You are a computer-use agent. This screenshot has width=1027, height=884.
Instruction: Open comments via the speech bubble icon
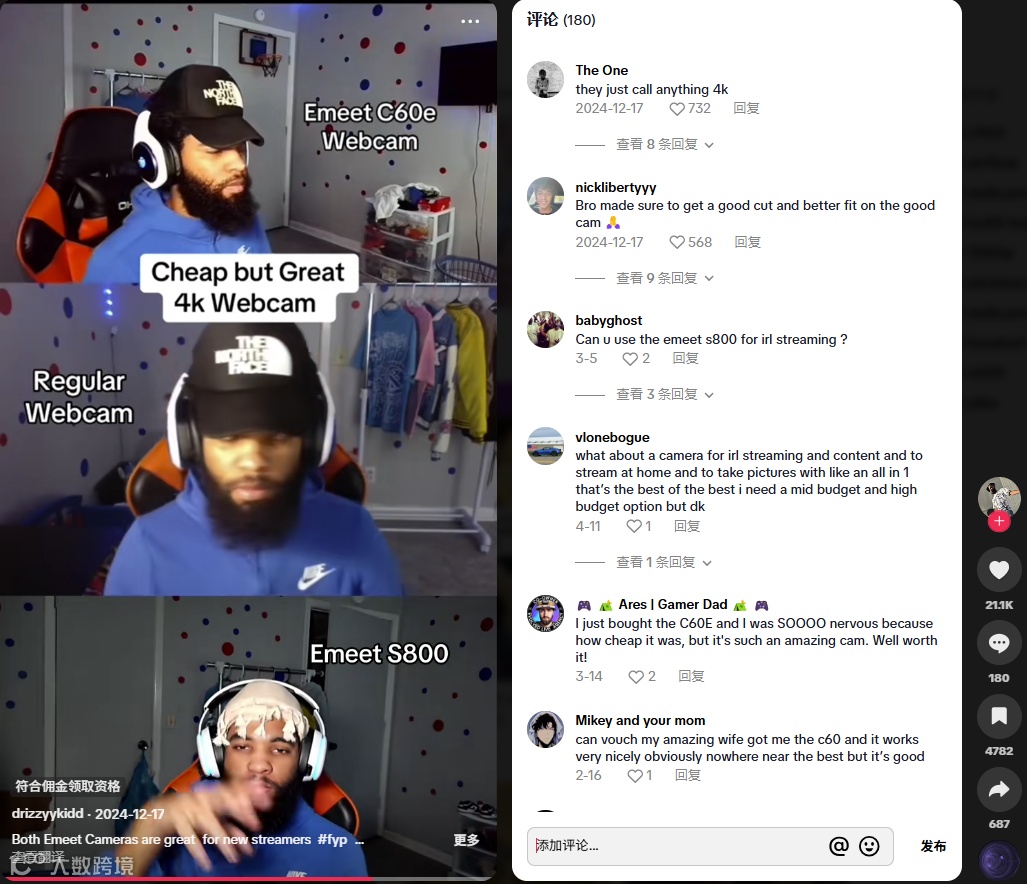[x=998, y=644]
